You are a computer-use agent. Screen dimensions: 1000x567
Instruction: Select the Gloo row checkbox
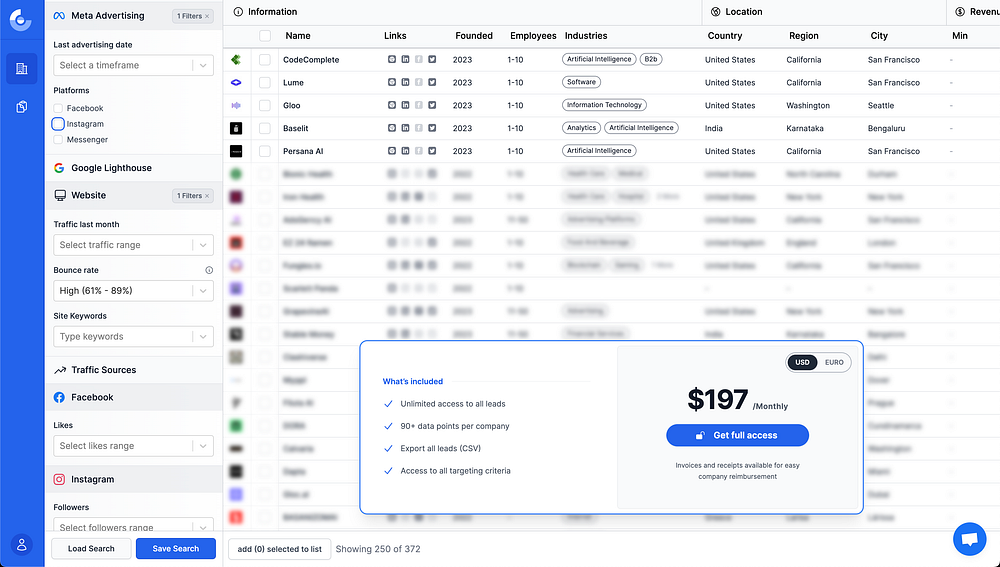tap(265, 105)
